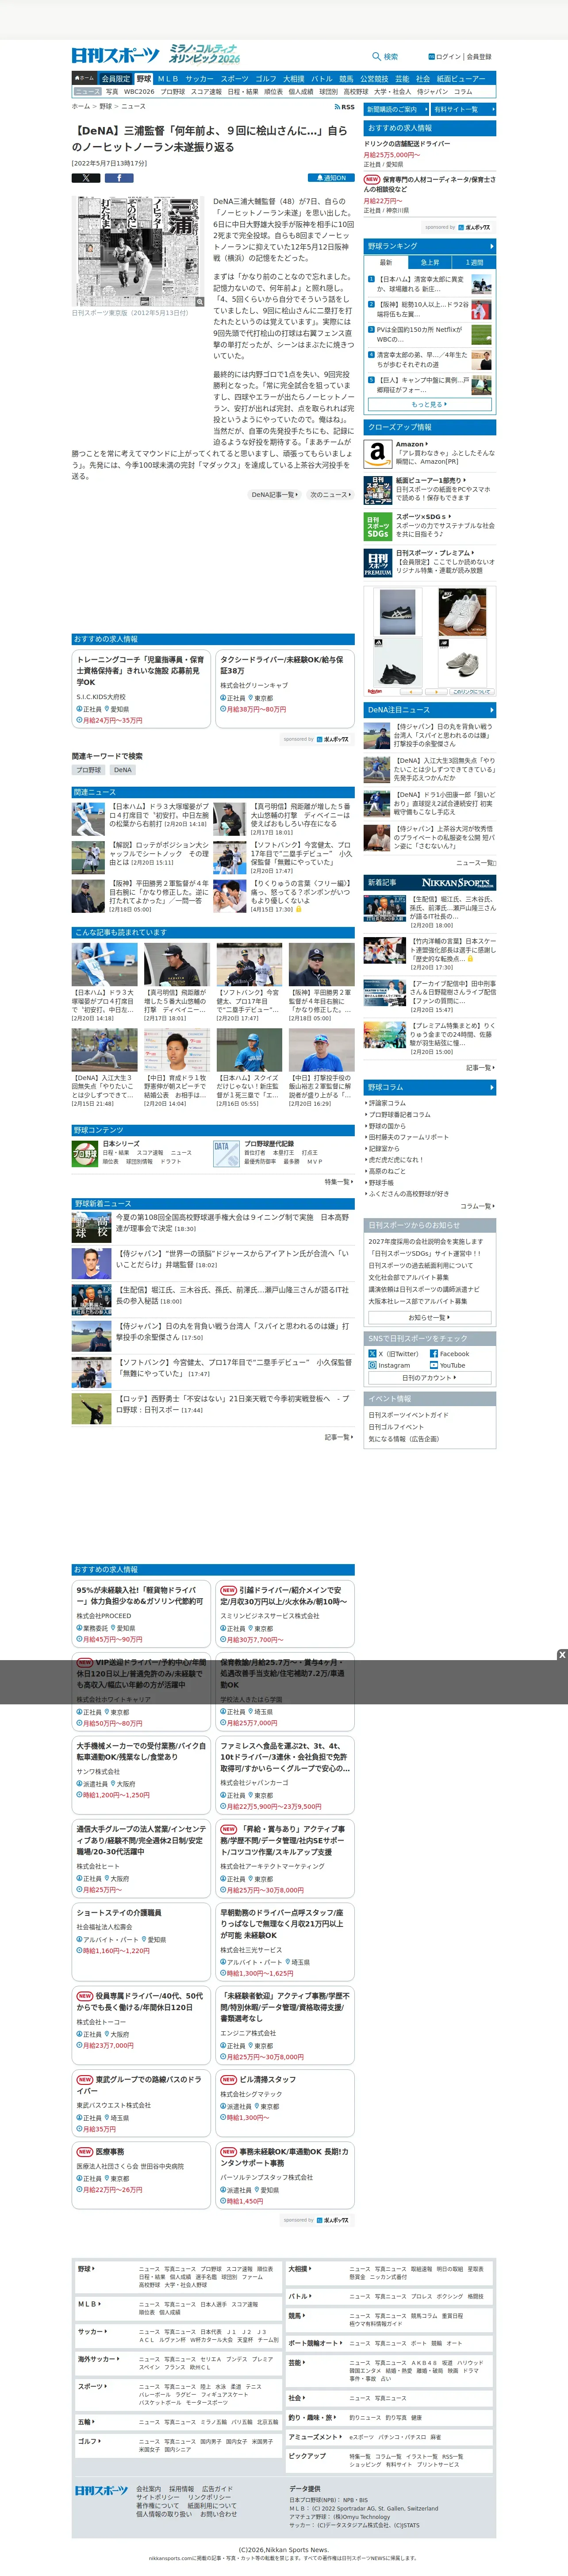568x2576 pixels.
Task: Open the YouTube SNS icon
Action: 433,1365
